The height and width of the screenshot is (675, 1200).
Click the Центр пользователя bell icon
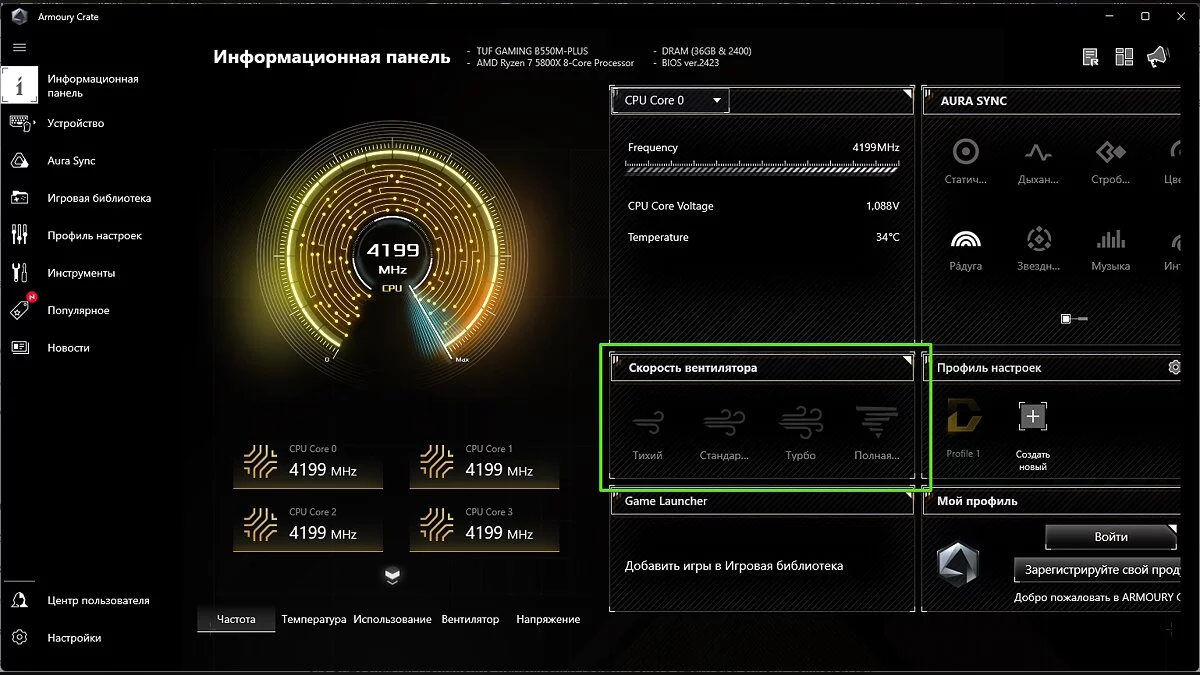tap(19, 600)
